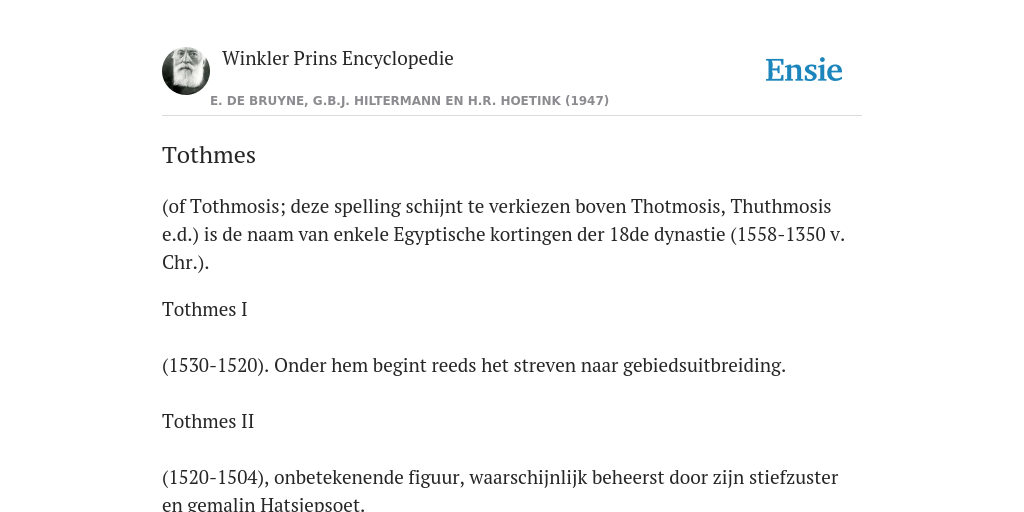This screenshot has width=1024, height=512.
Task: Click the author name H.R. HOETINK
Action: click(515, 101)
